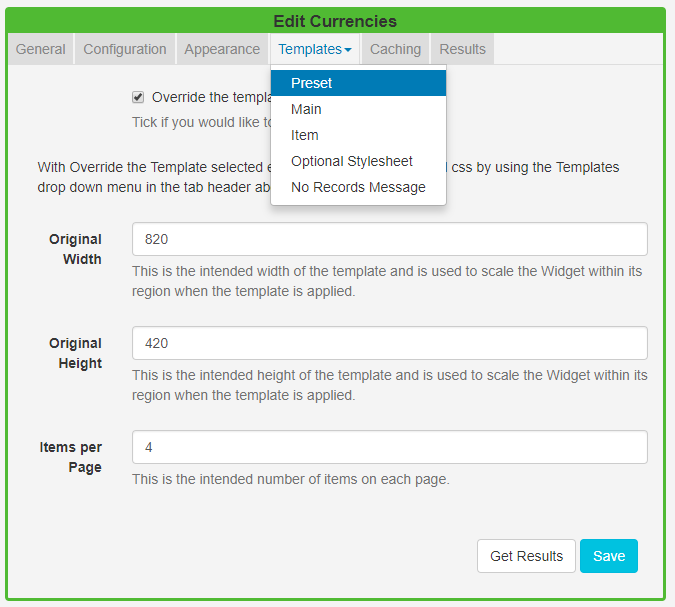675x607 pixels.
Task: Untick the Override the template checkbox
Action: click(138, 97)
